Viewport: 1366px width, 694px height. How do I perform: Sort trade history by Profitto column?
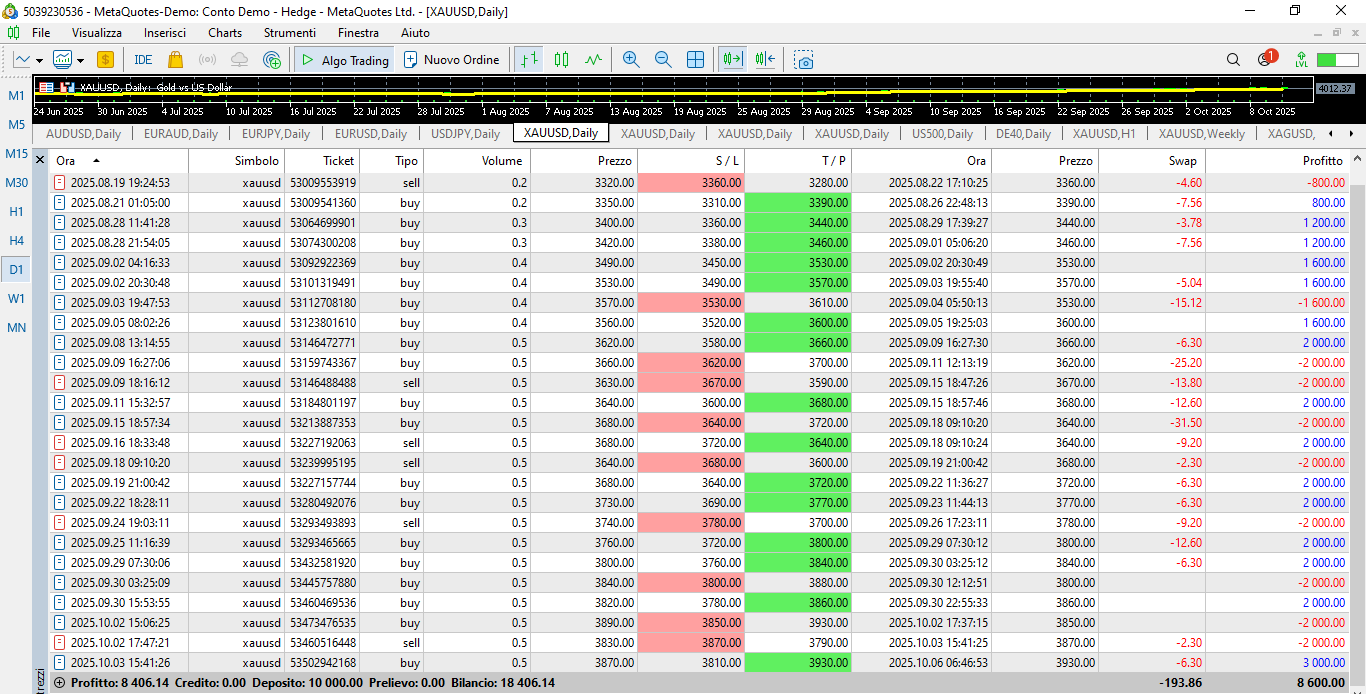coord(1322,161)
